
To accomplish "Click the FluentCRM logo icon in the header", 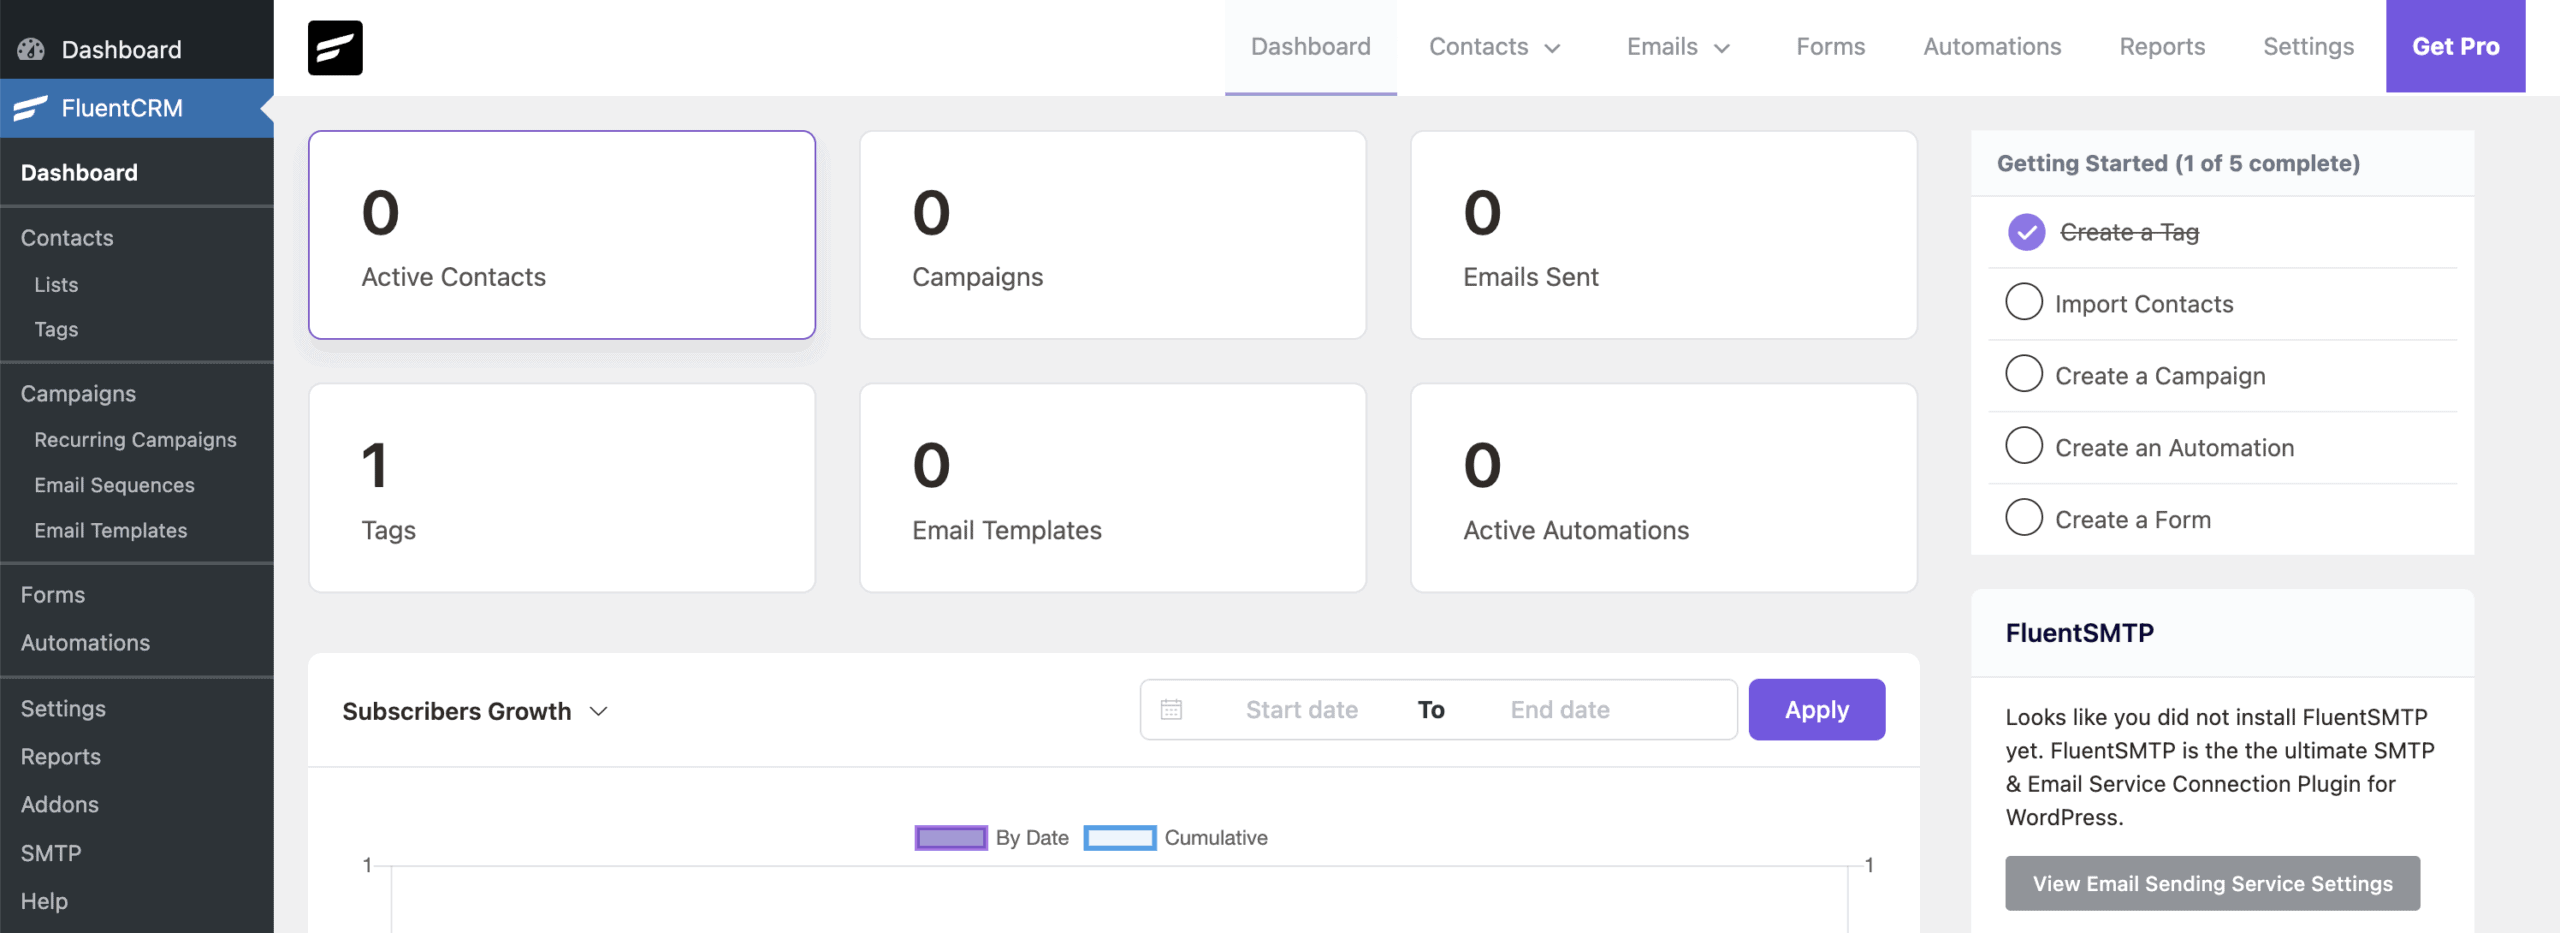I will tap(334, 46).
